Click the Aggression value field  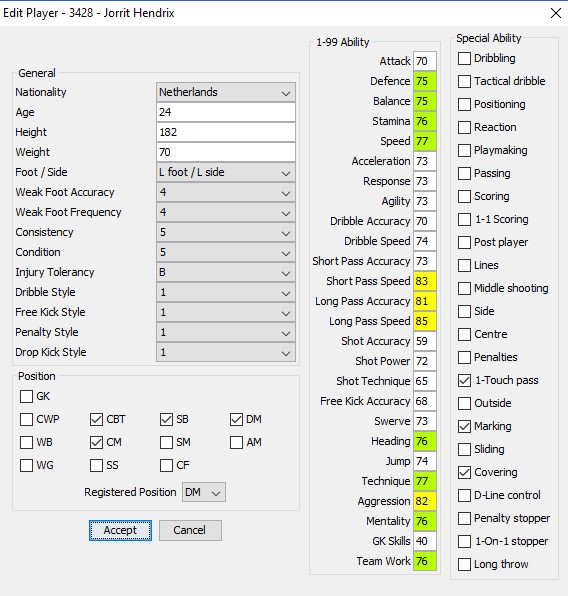pyautogui.click(x=425, y=501)
